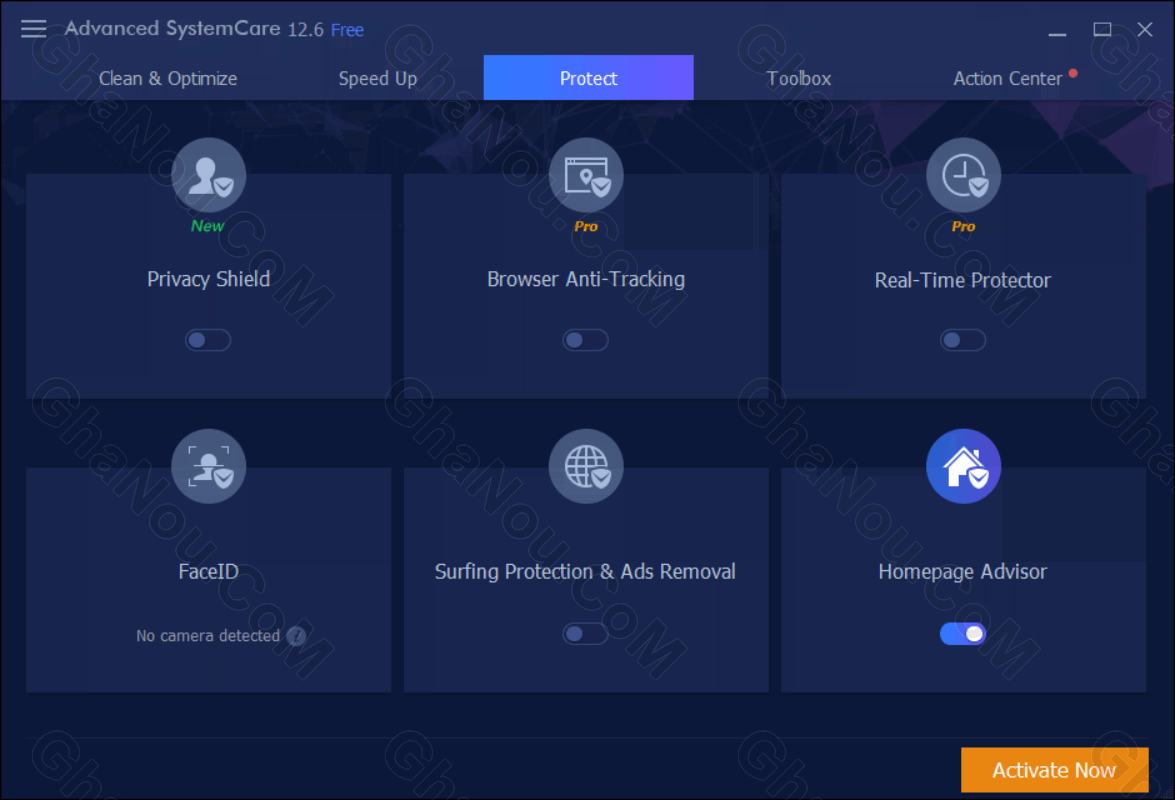
Task: Disable the Homepage Advisor toggle
Action: click(963, 634)
